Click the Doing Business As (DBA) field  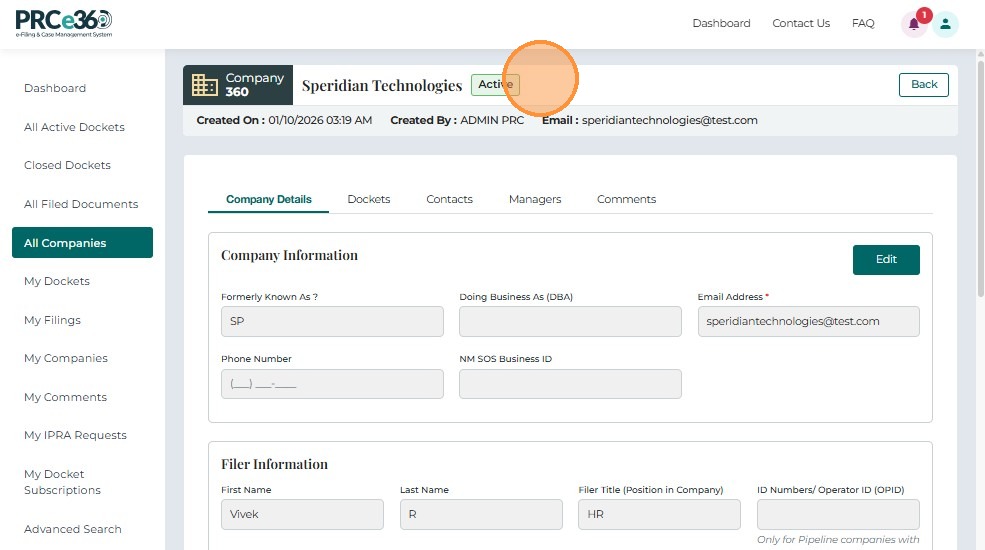click(x=570, y=321)
